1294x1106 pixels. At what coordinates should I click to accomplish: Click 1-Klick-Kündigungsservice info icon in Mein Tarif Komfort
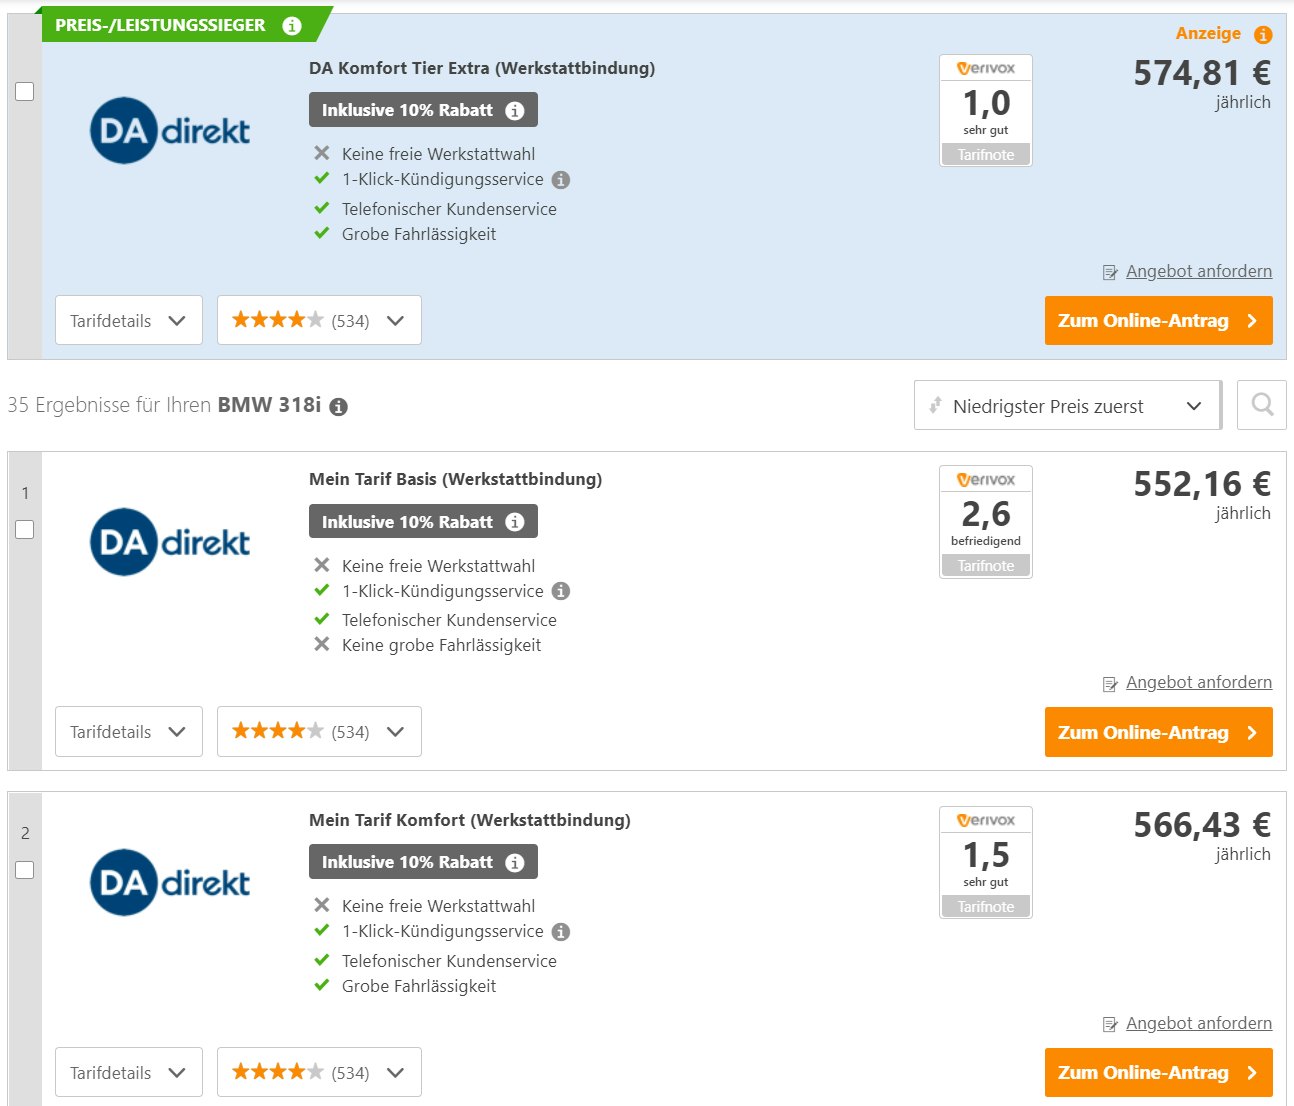click(x=561, y=932)
